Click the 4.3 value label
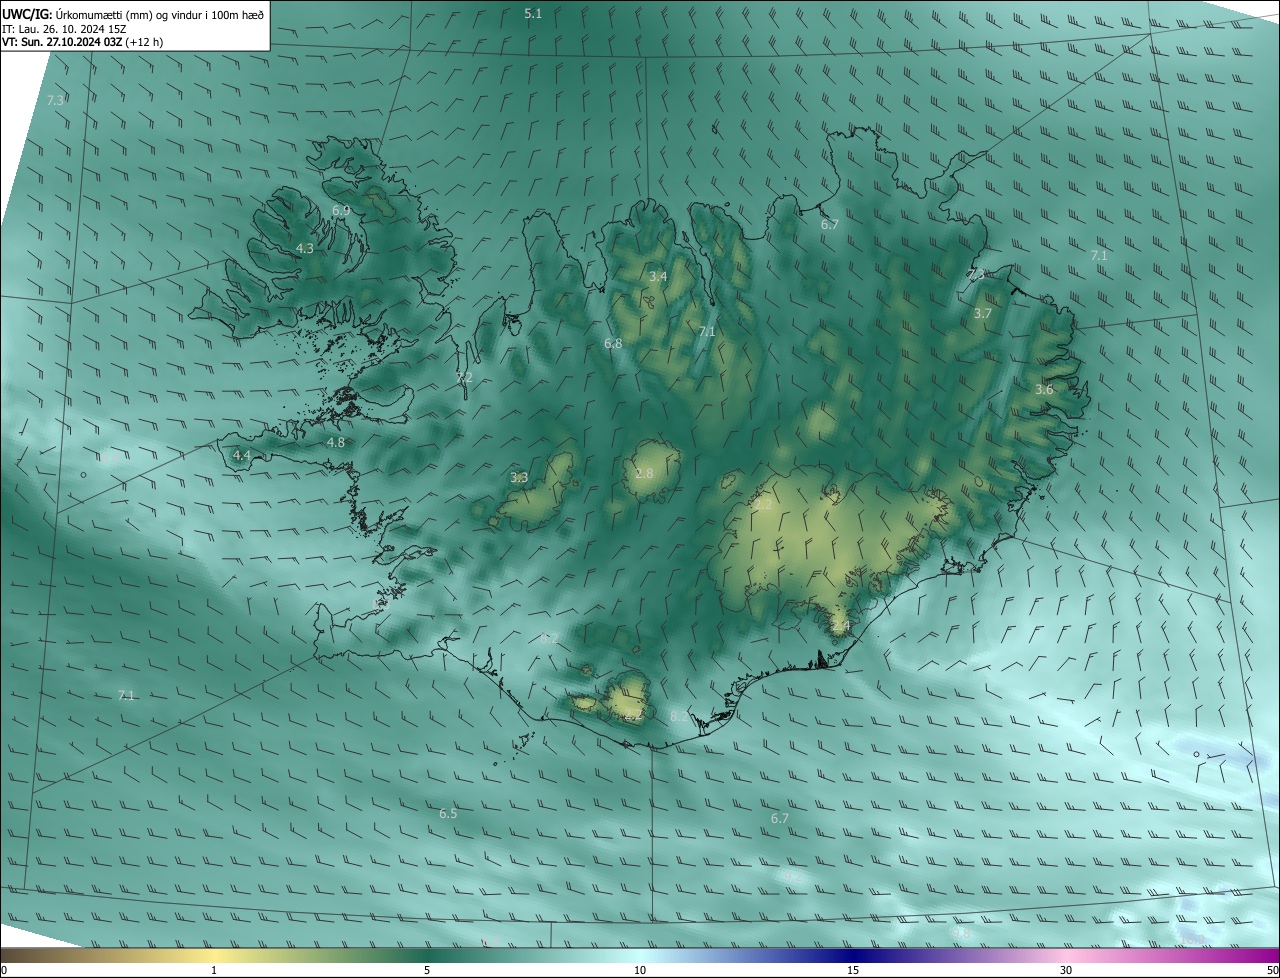This screenshot has width=1280, height=978. 305,248
